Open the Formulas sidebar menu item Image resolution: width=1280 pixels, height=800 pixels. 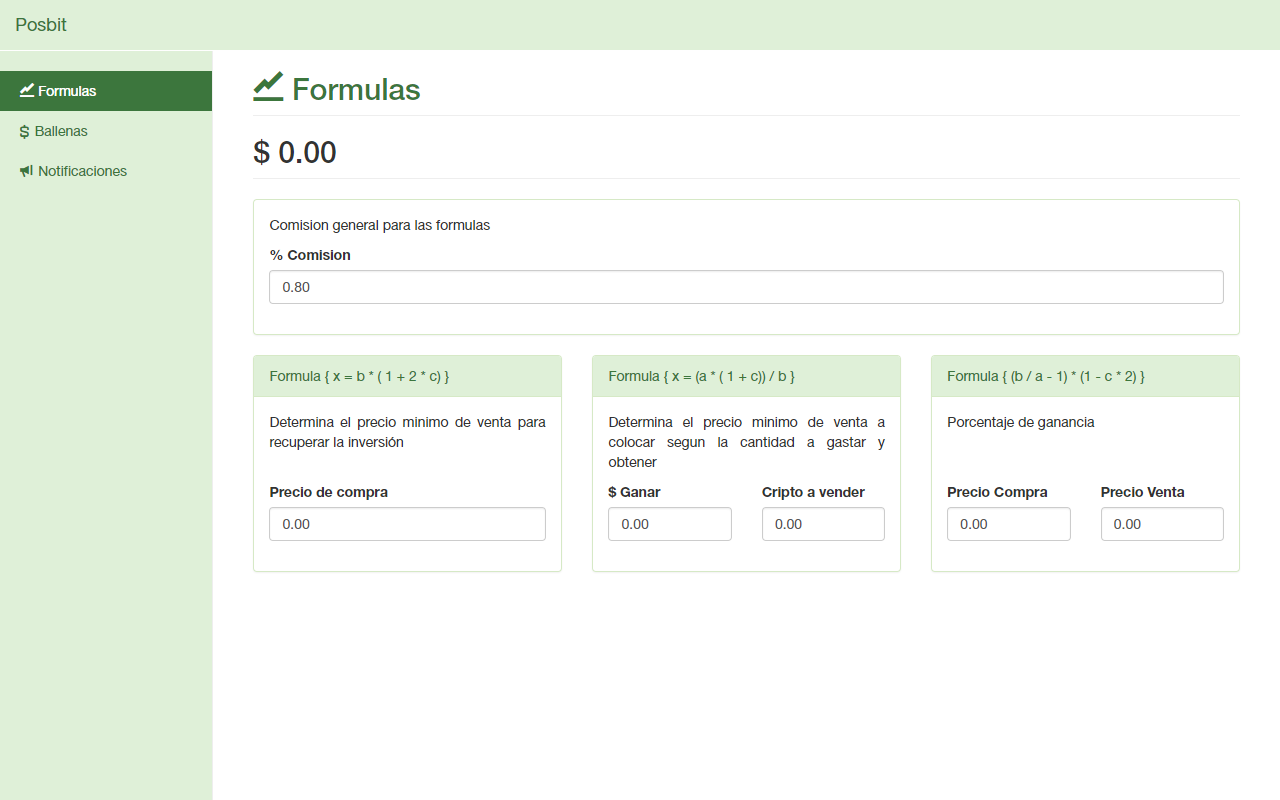pyautogui.click(x=106, y=91)
